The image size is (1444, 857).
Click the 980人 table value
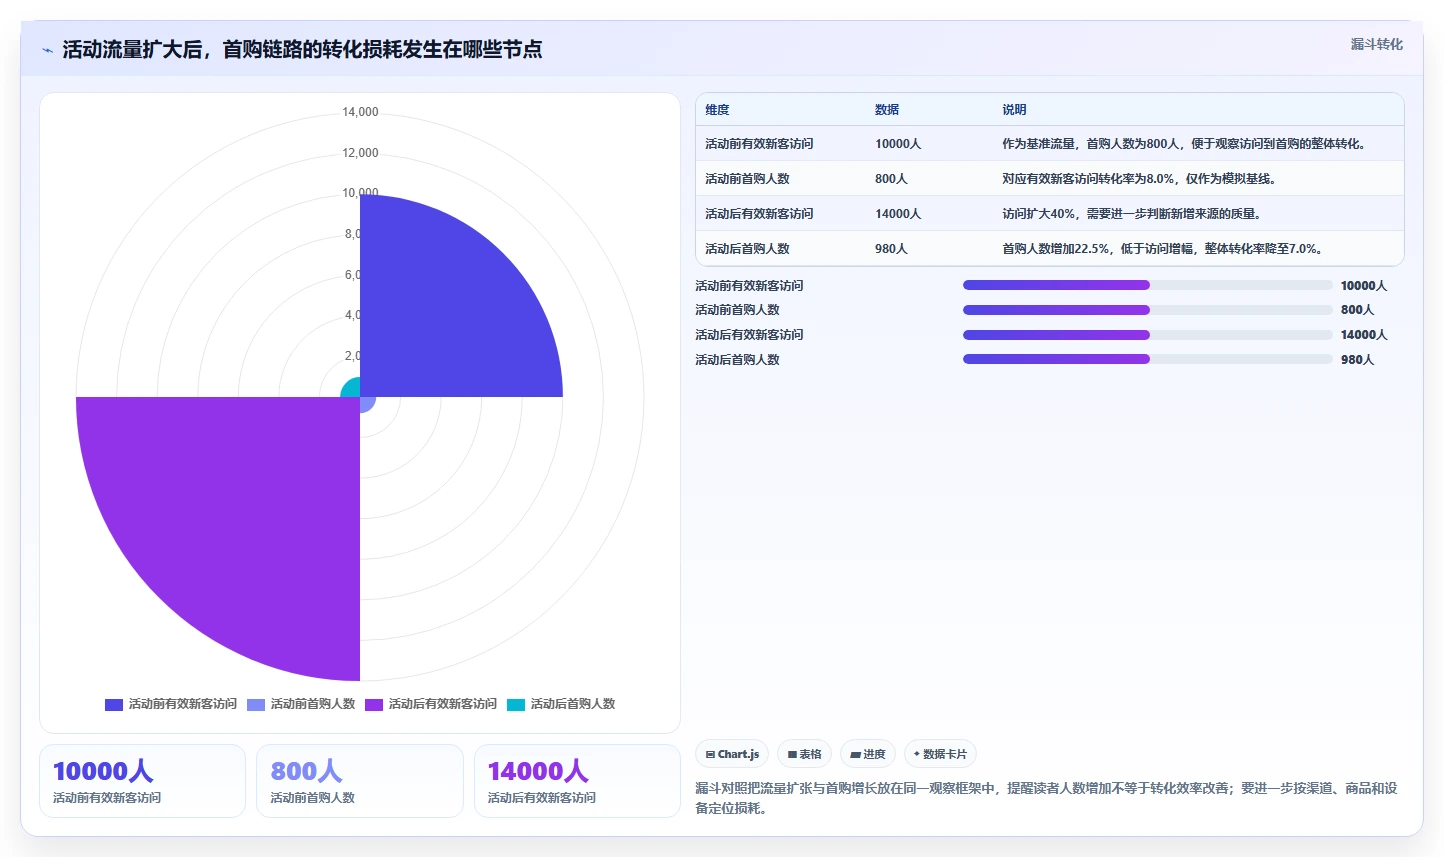coord(891,249)
